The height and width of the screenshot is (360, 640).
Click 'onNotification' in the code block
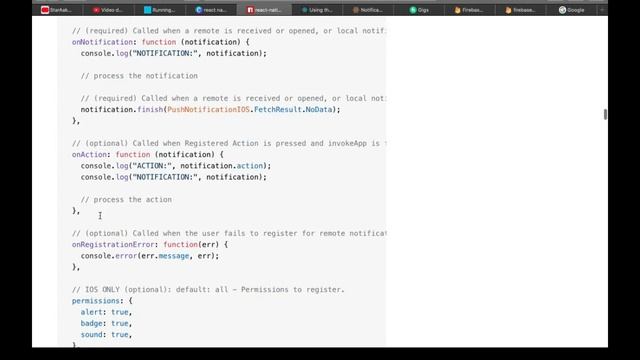coord(102,42)
